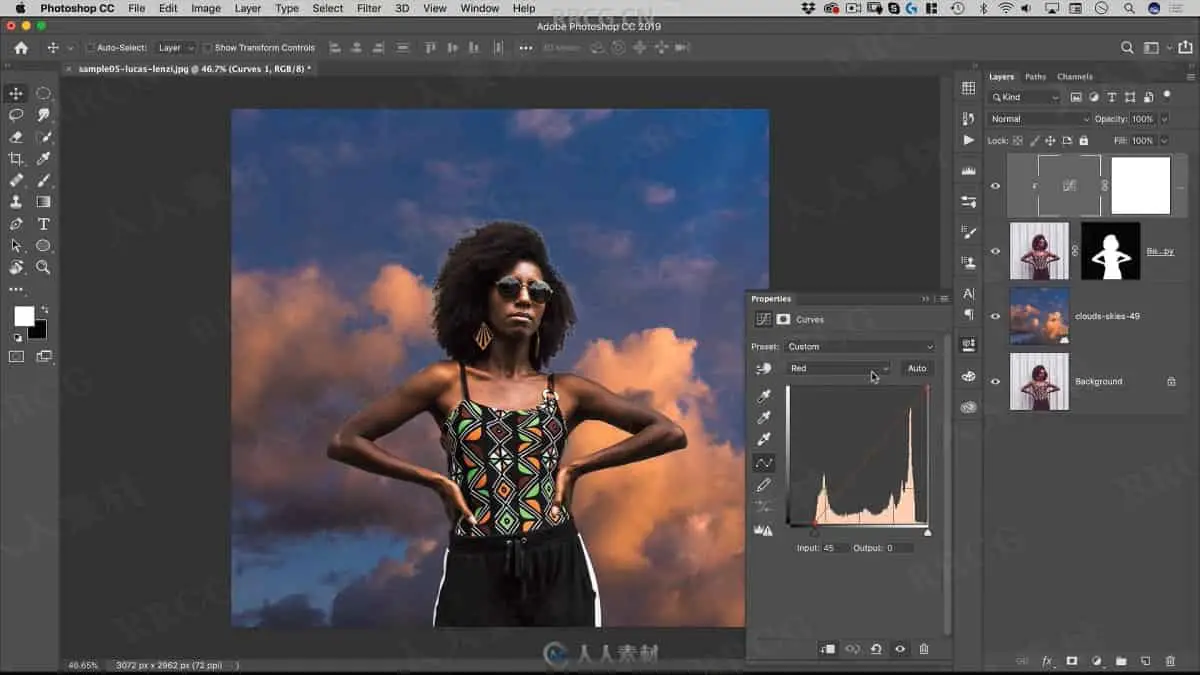Screen dimensions: 1200x675
Task: Open the Filter menu
Action: (369, 8)
